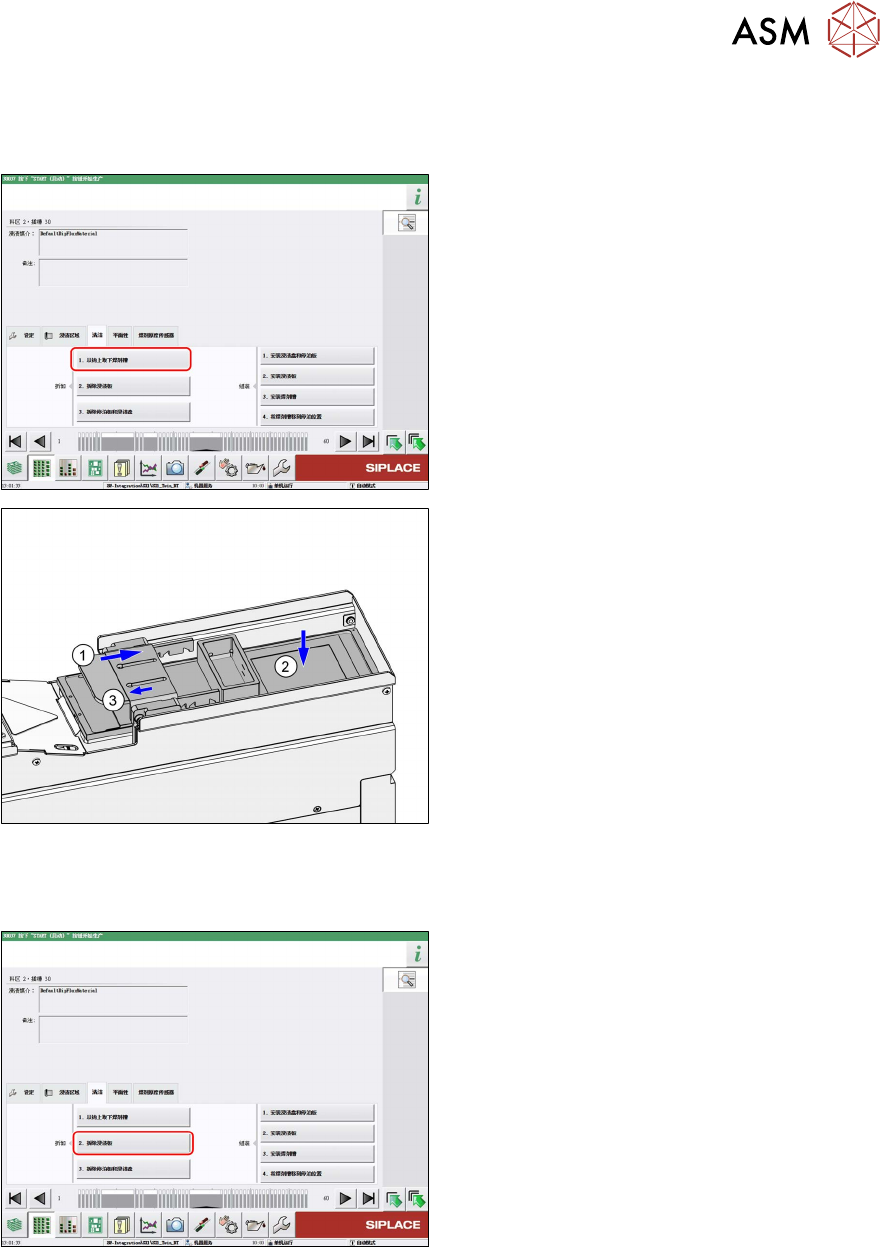Click the magnifier icon in bottom screenshot
This screenshot has width=880, height=1254.
pyautogui.click(x=407, y=980)
